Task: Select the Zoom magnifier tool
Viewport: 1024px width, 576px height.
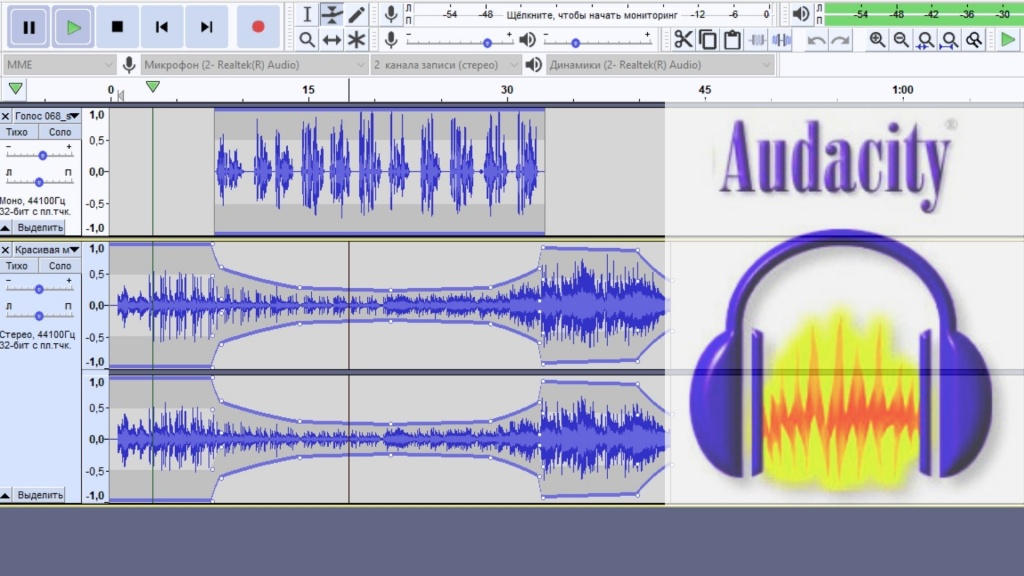Action: (306, 40)
